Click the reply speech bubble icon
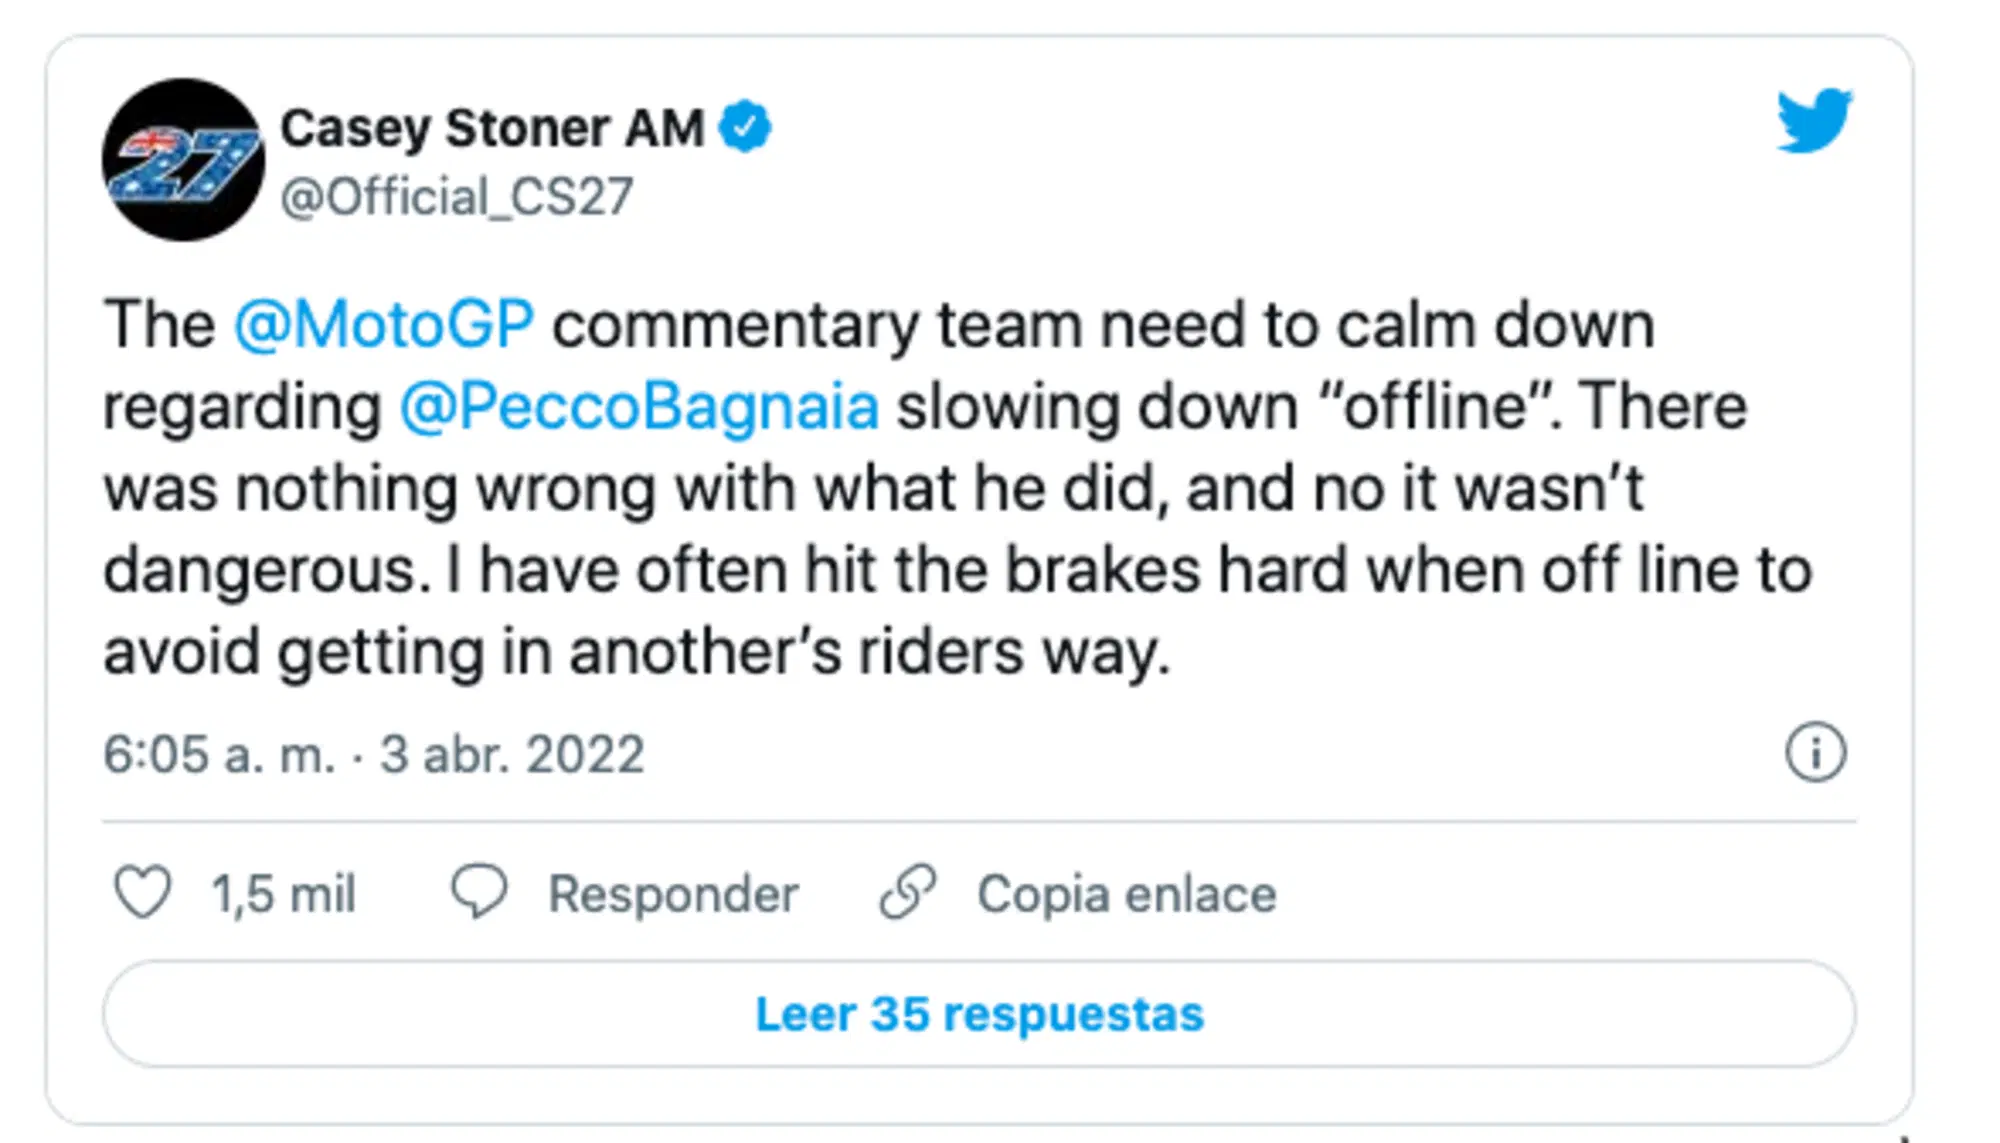The image size is (2000, 1143). coord(480,892)
